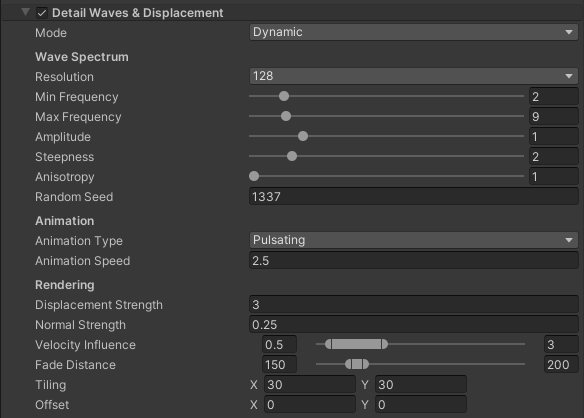
Task: Click the Min Frequency slider handle
Action: point(284,96)
